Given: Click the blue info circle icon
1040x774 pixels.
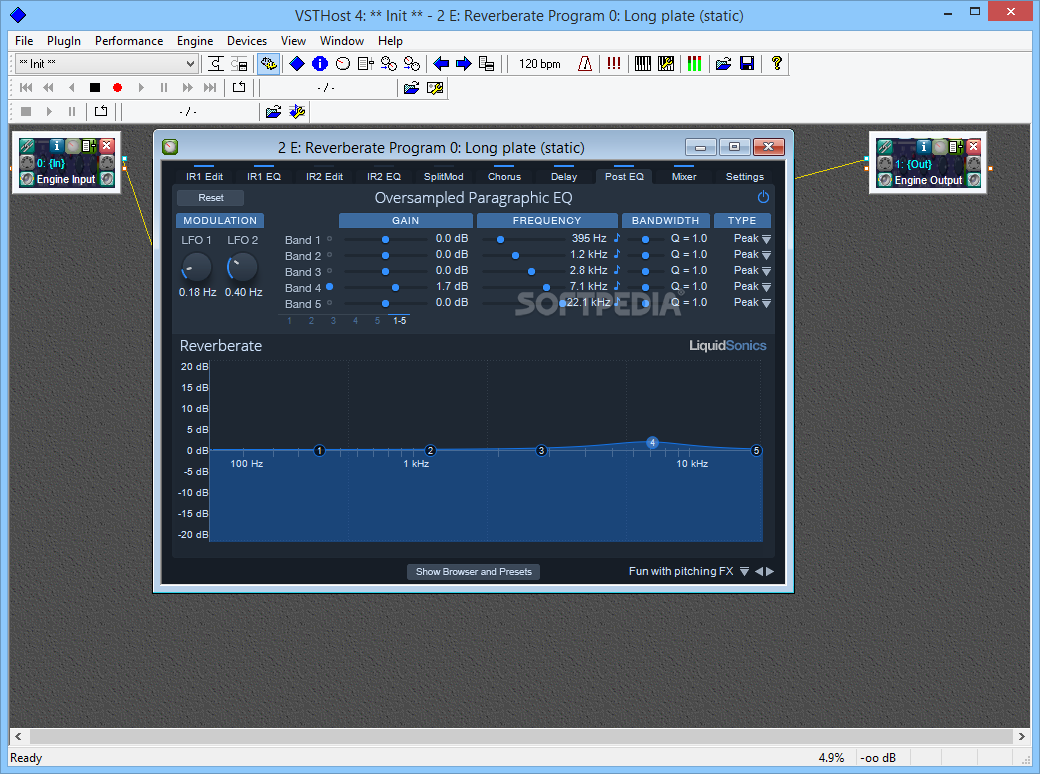Looking at the screenshot, I should tap(320, 64).
